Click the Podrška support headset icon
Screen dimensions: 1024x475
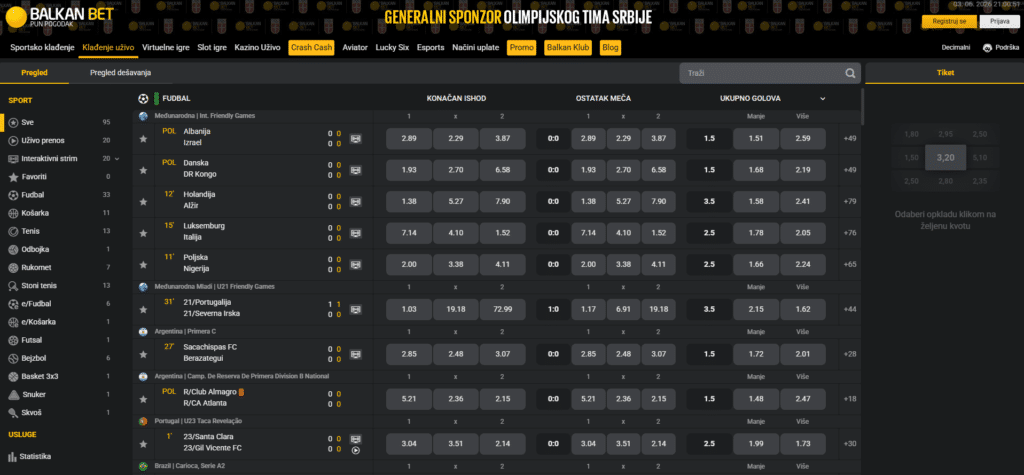point(987,48)
